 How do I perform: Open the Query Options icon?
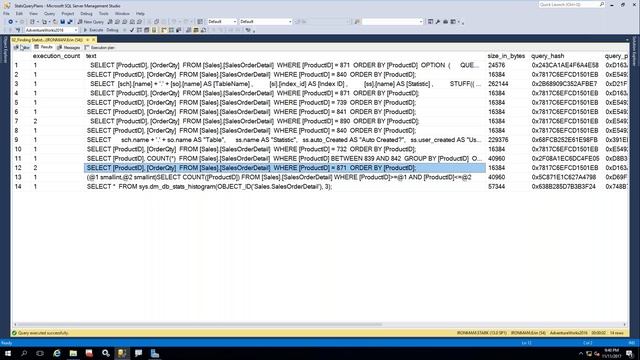[x=147, y=30]
